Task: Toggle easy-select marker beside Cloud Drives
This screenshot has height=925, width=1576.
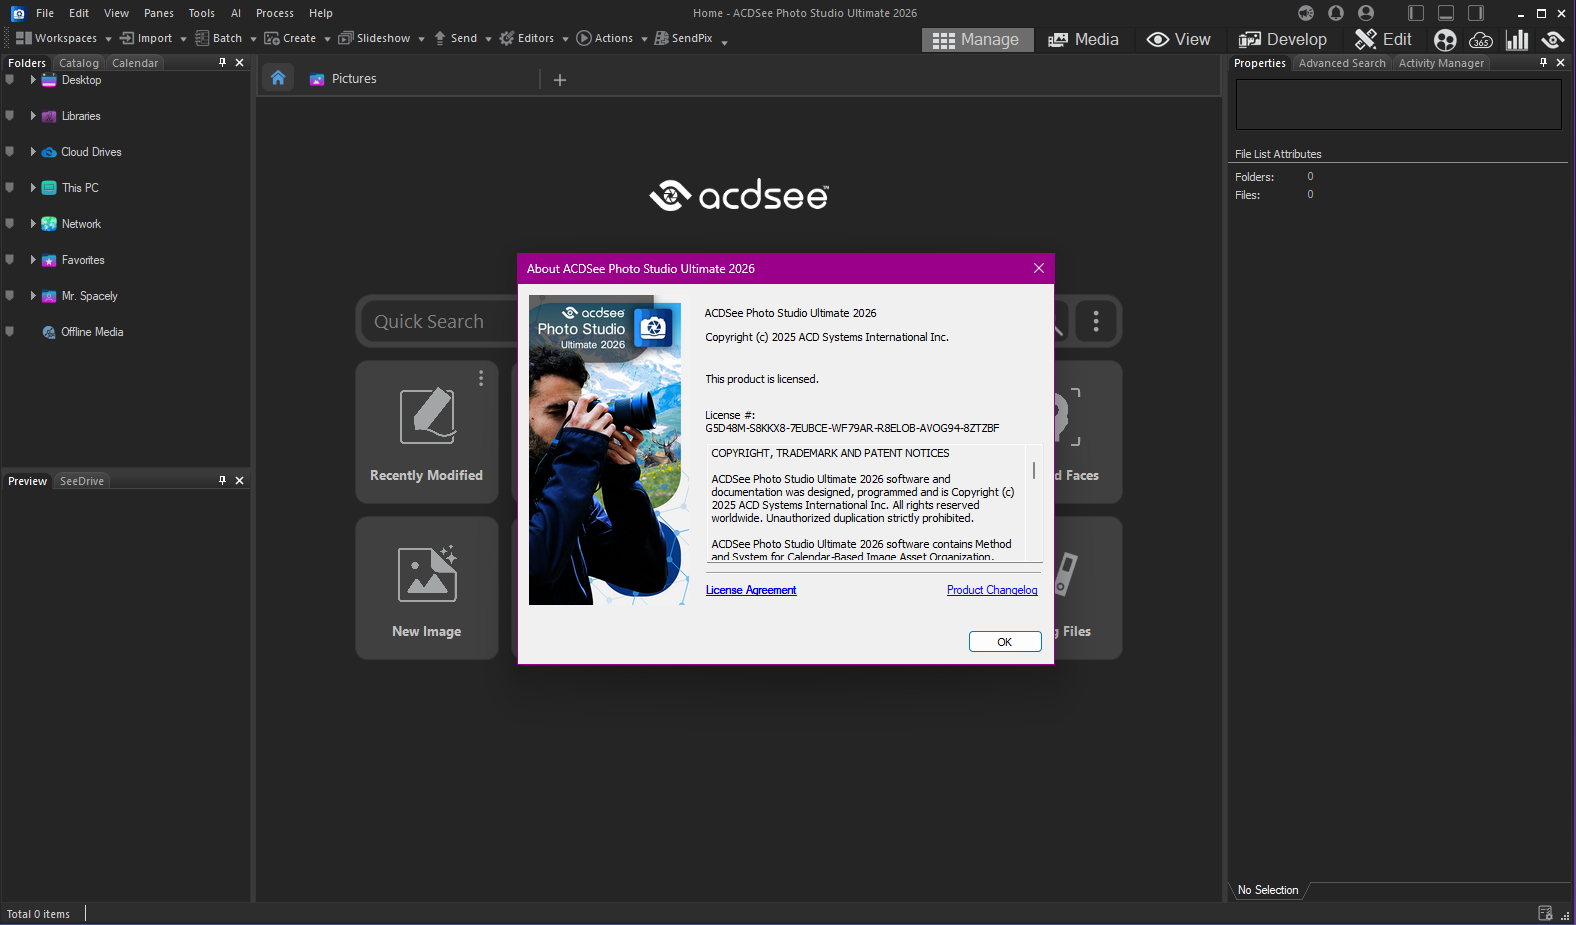Action: tap(10, 152)
